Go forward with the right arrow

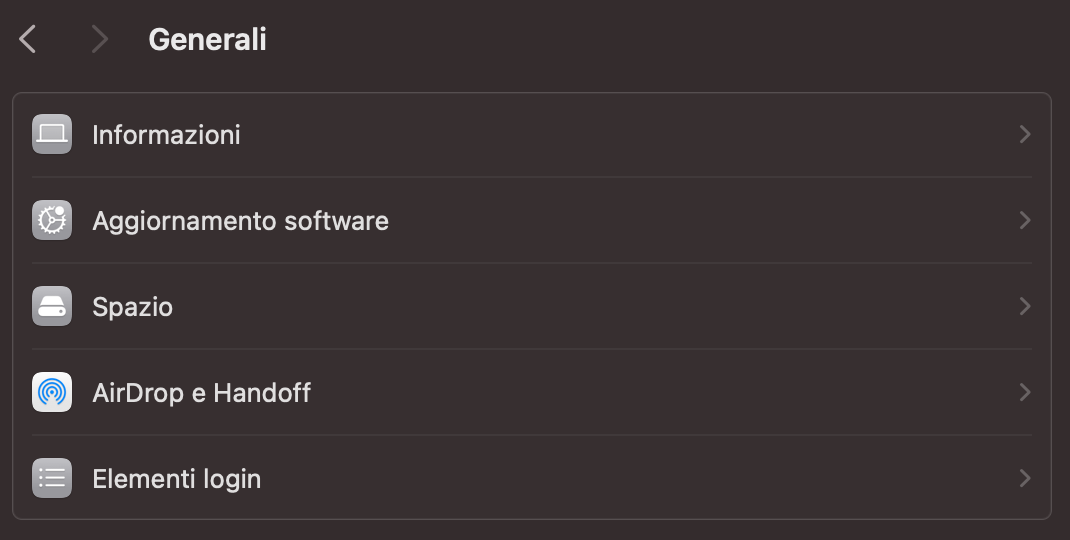pyautogui.click(x=98, y=40)
